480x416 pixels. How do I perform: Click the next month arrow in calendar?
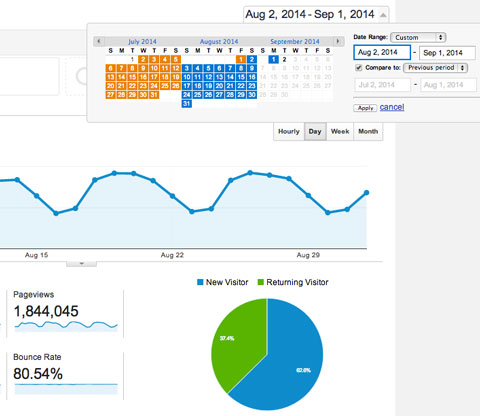click(x=338, y=41)
